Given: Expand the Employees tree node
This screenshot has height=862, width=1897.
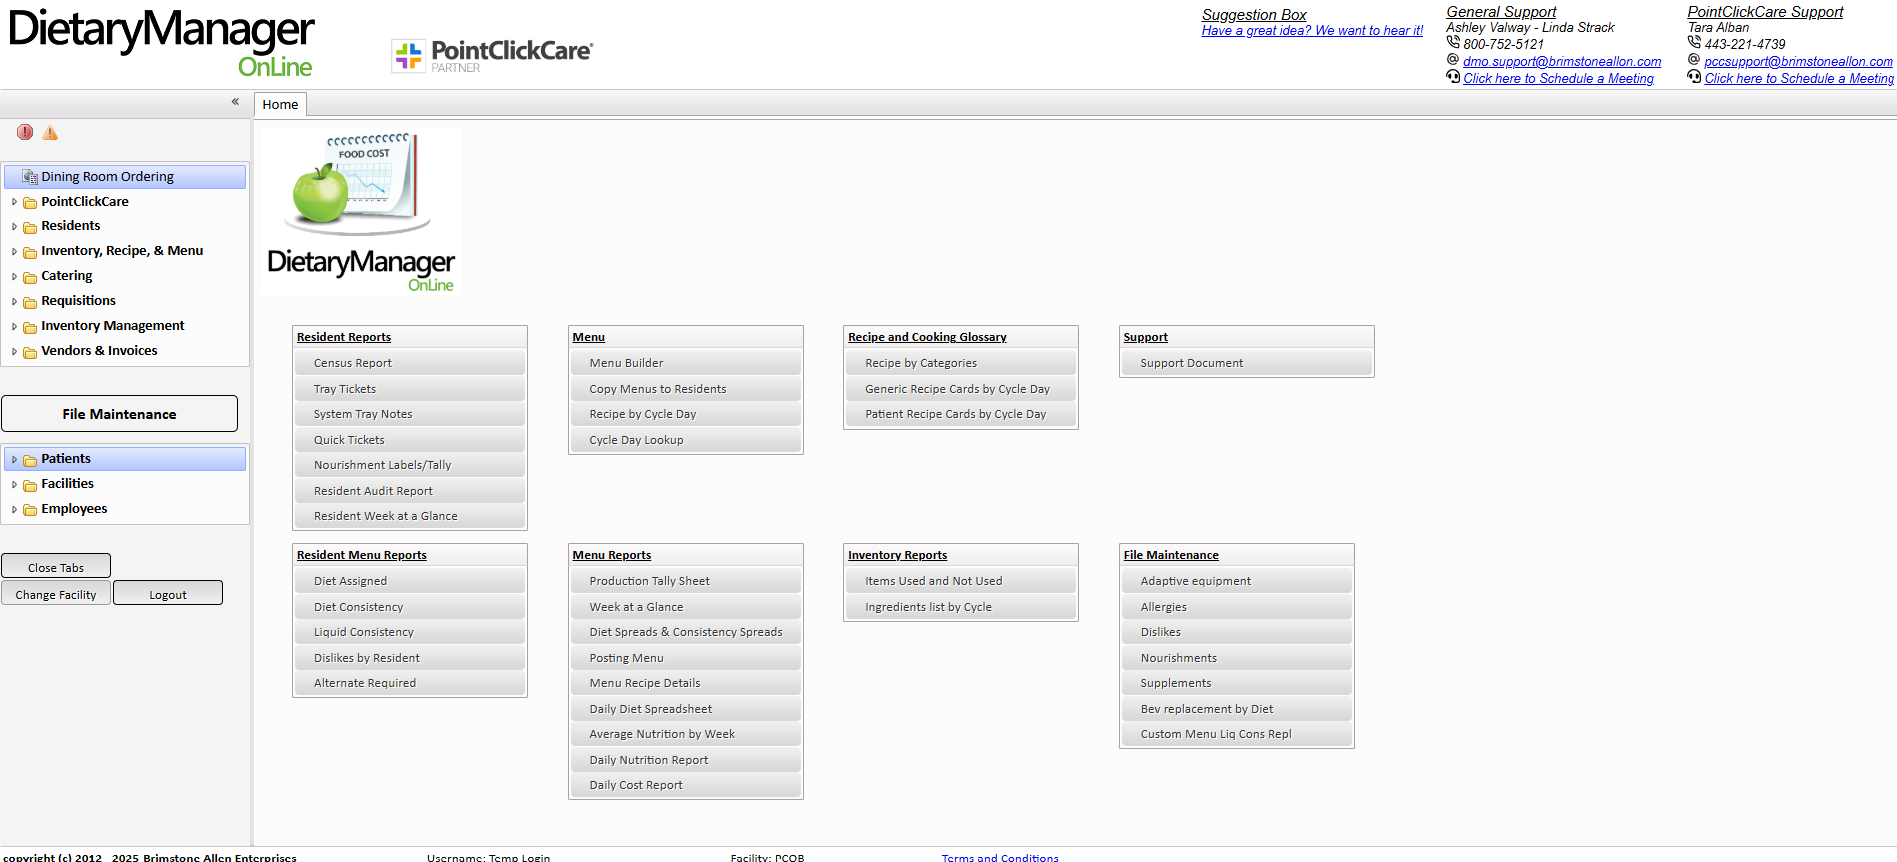Looking at the screenshot, I should [x=14, y=510].
